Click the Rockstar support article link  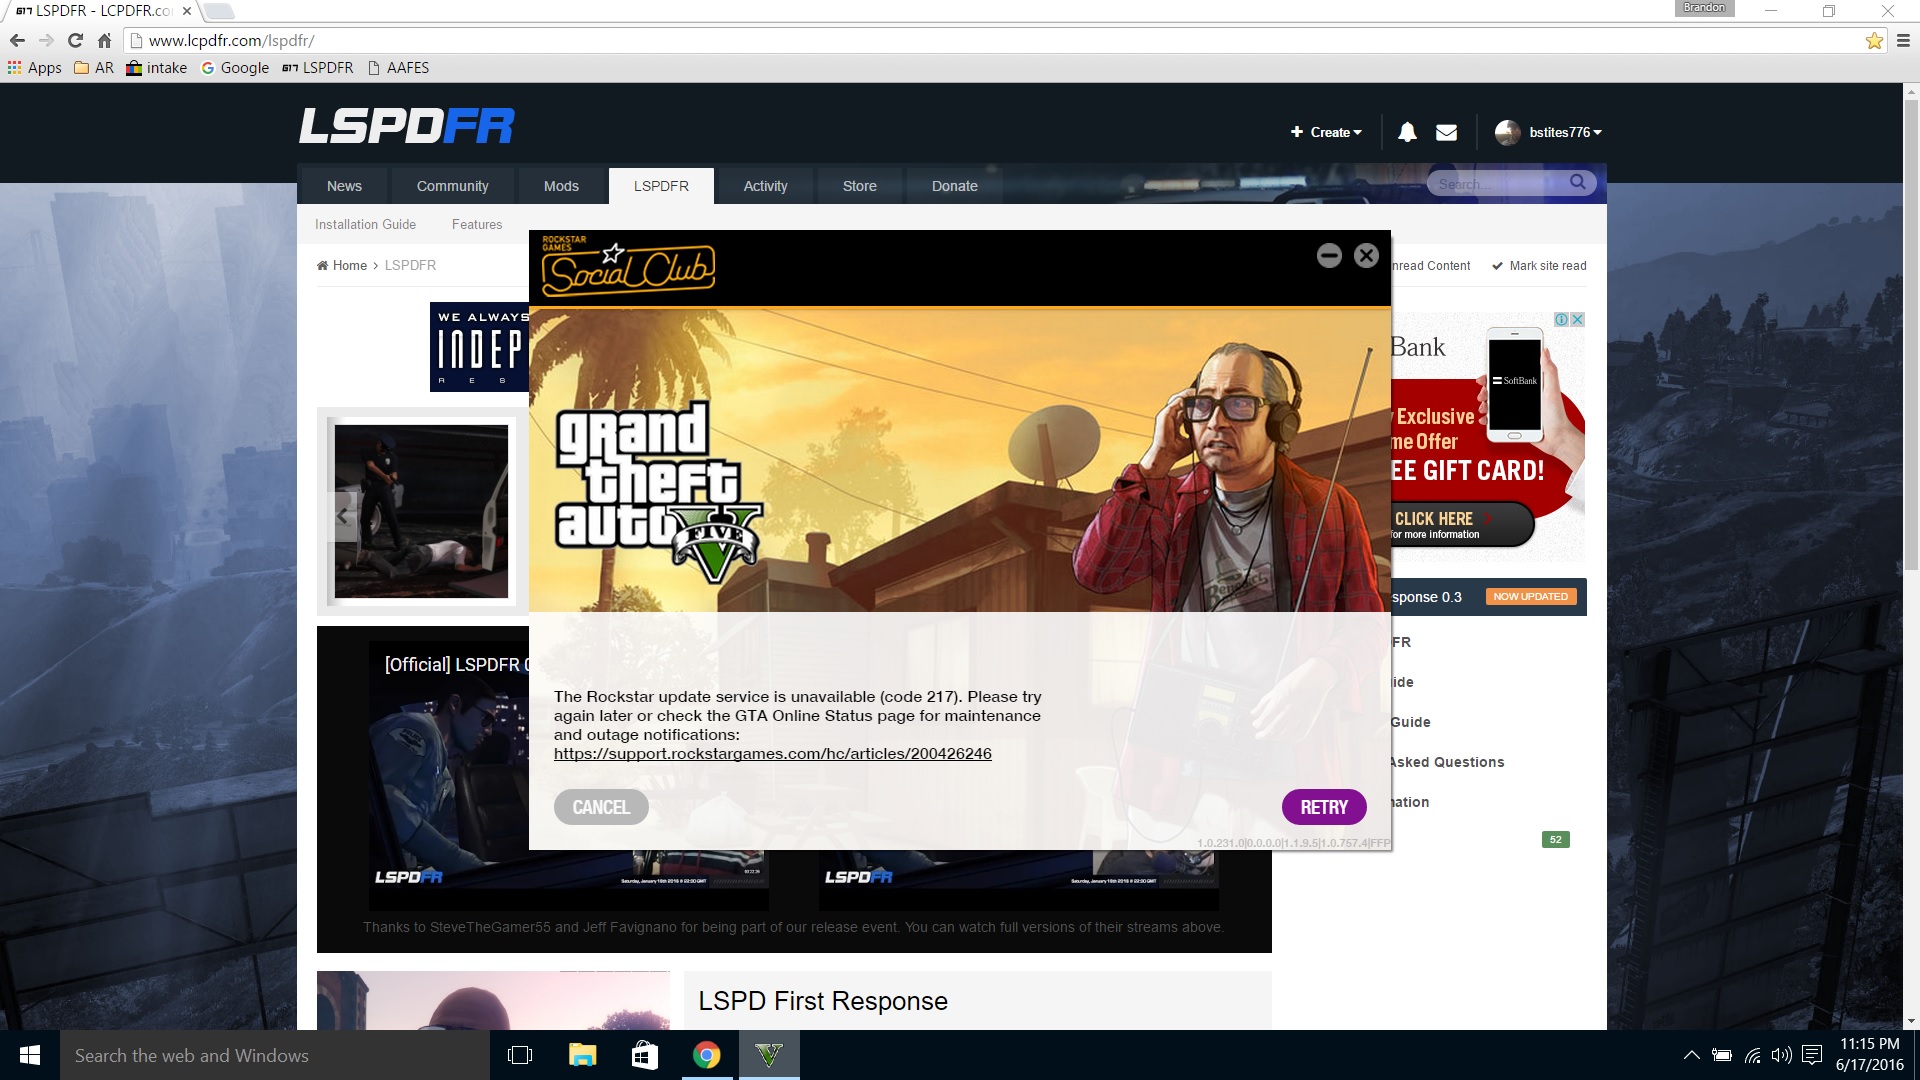tap(772, 754)
